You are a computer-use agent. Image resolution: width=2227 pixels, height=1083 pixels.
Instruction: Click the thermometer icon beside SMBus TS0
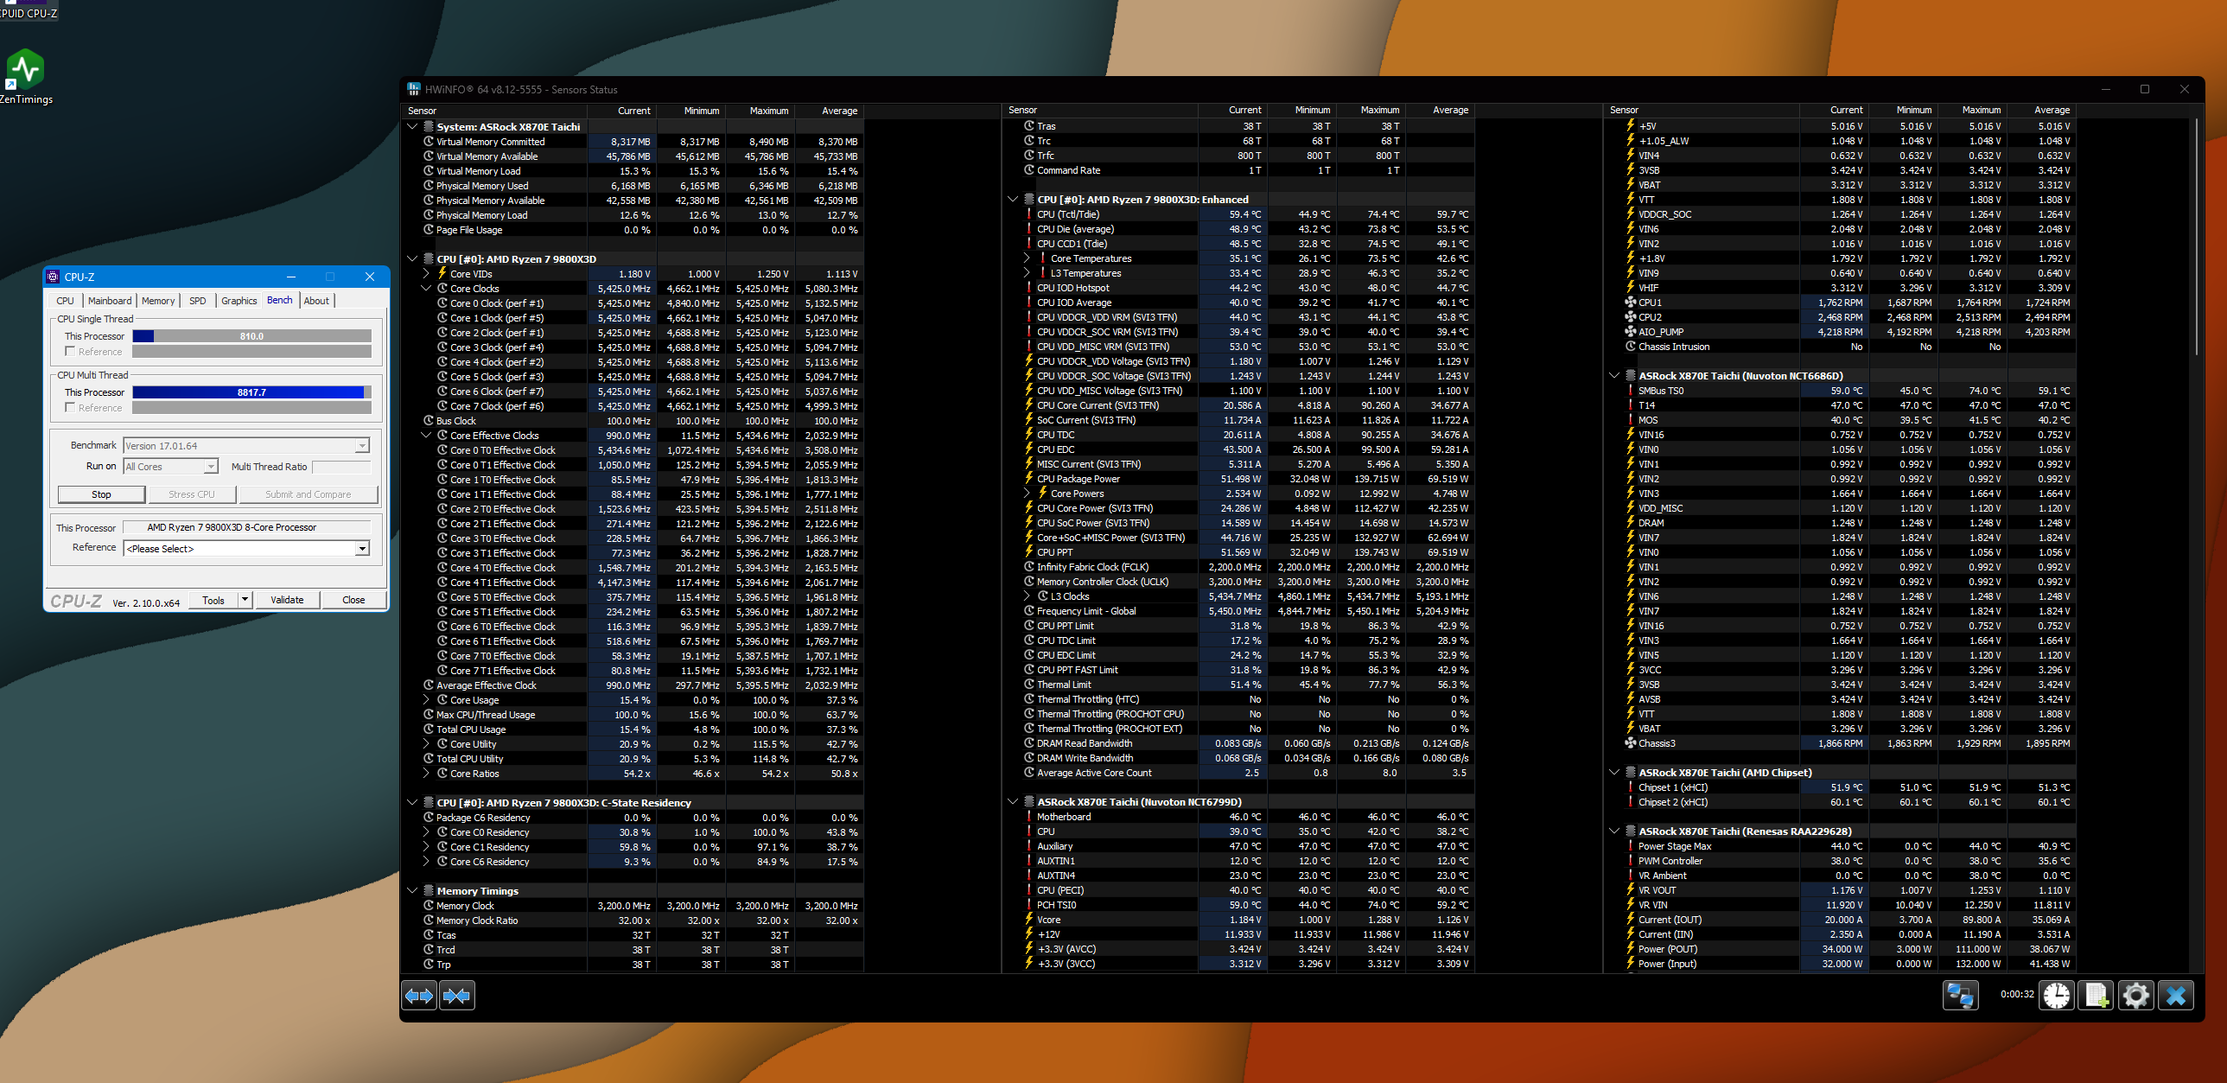coord(1630,391)
